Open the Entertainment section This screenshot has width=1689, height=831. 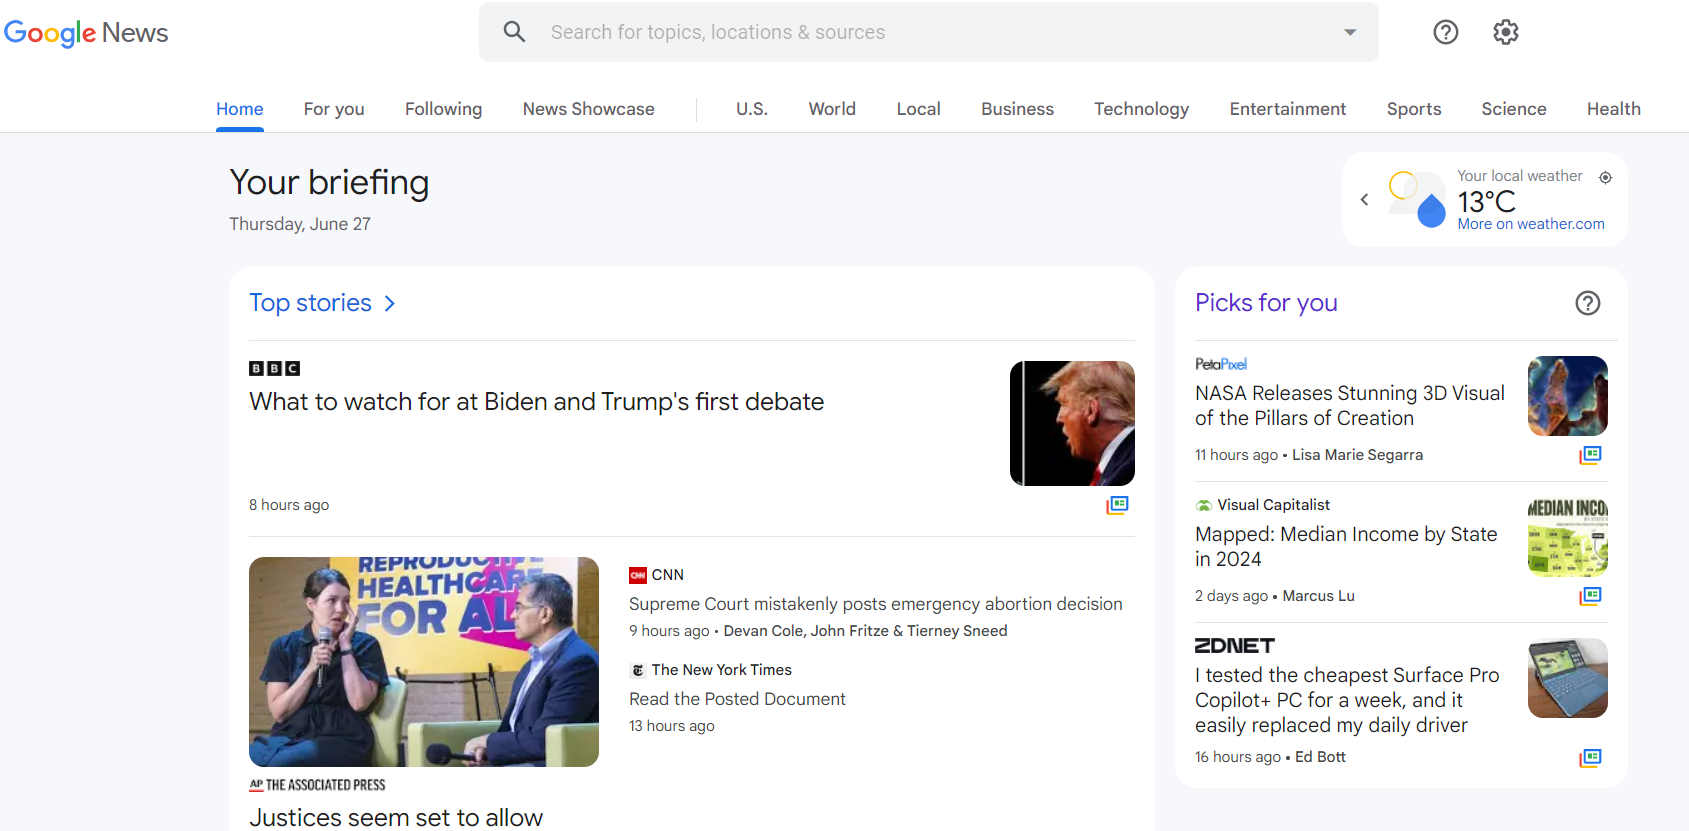point(1288,109)
